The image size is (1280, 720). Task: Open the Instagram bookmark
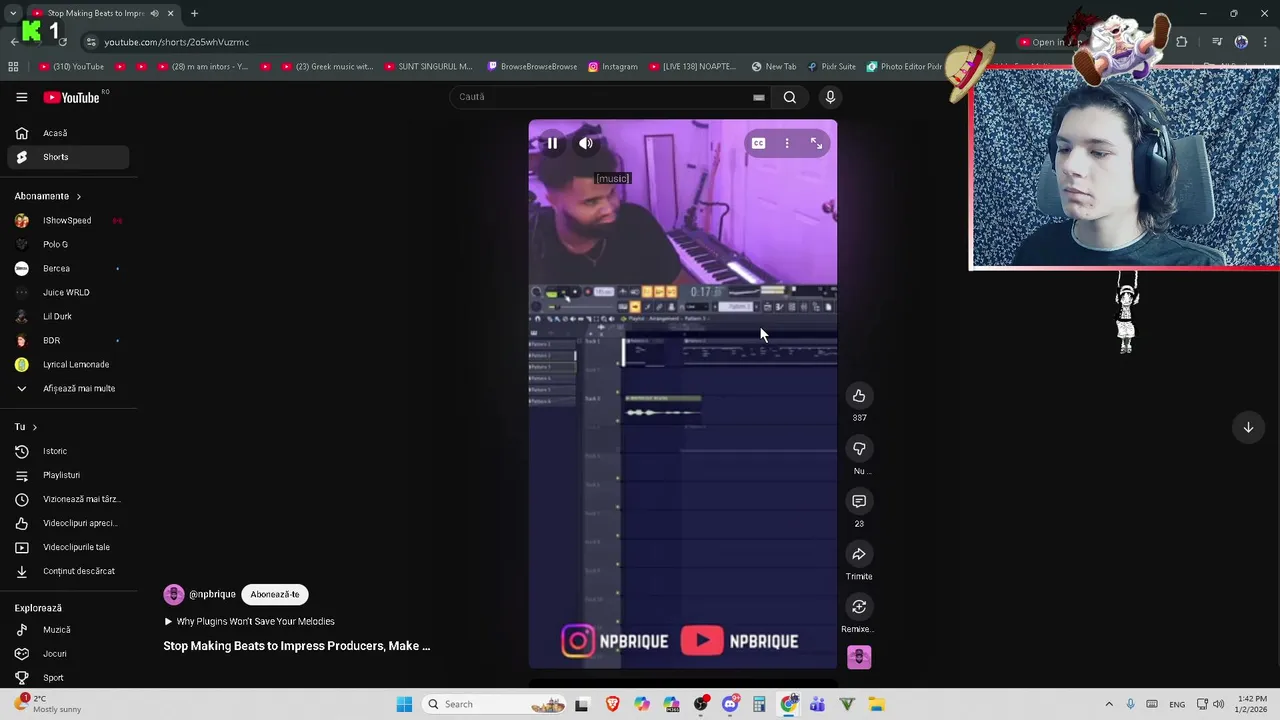[x=612, y=67]
